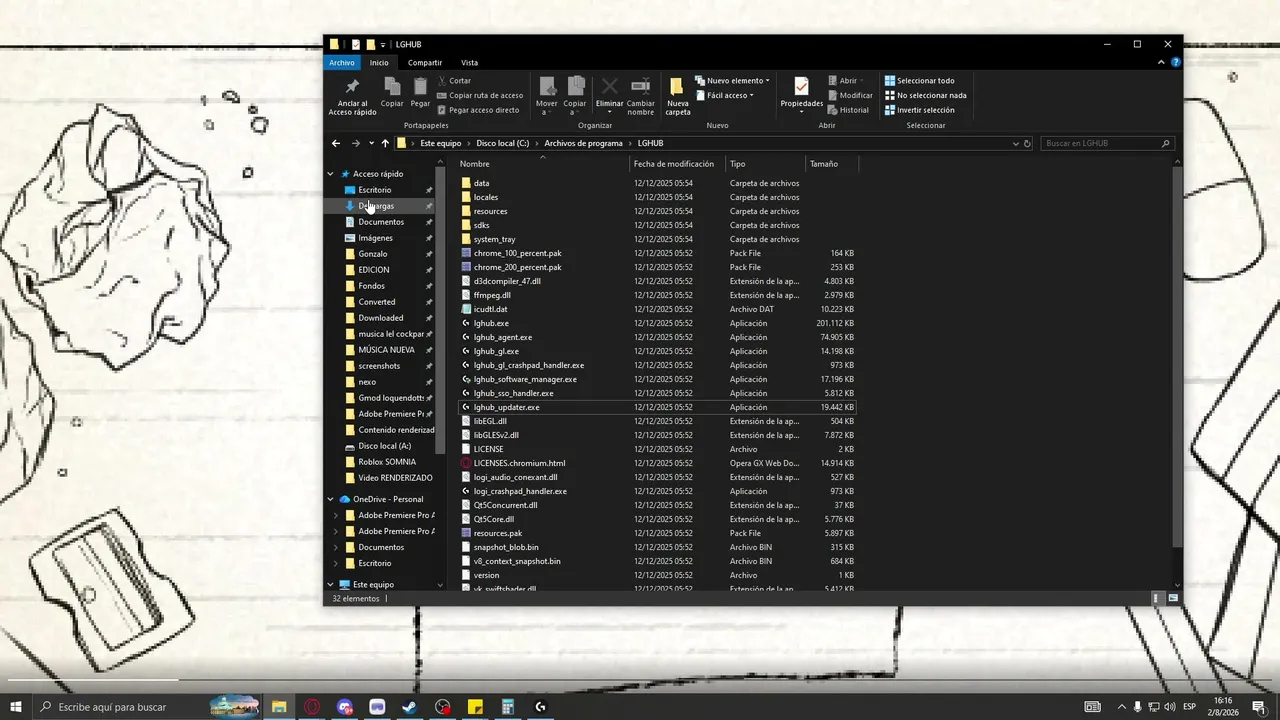The width and height of the screenshot is (1280, 720).
Task: Collapse the OneDrive - Personal node
Action: pyautogui.click(x=331, y=499)
